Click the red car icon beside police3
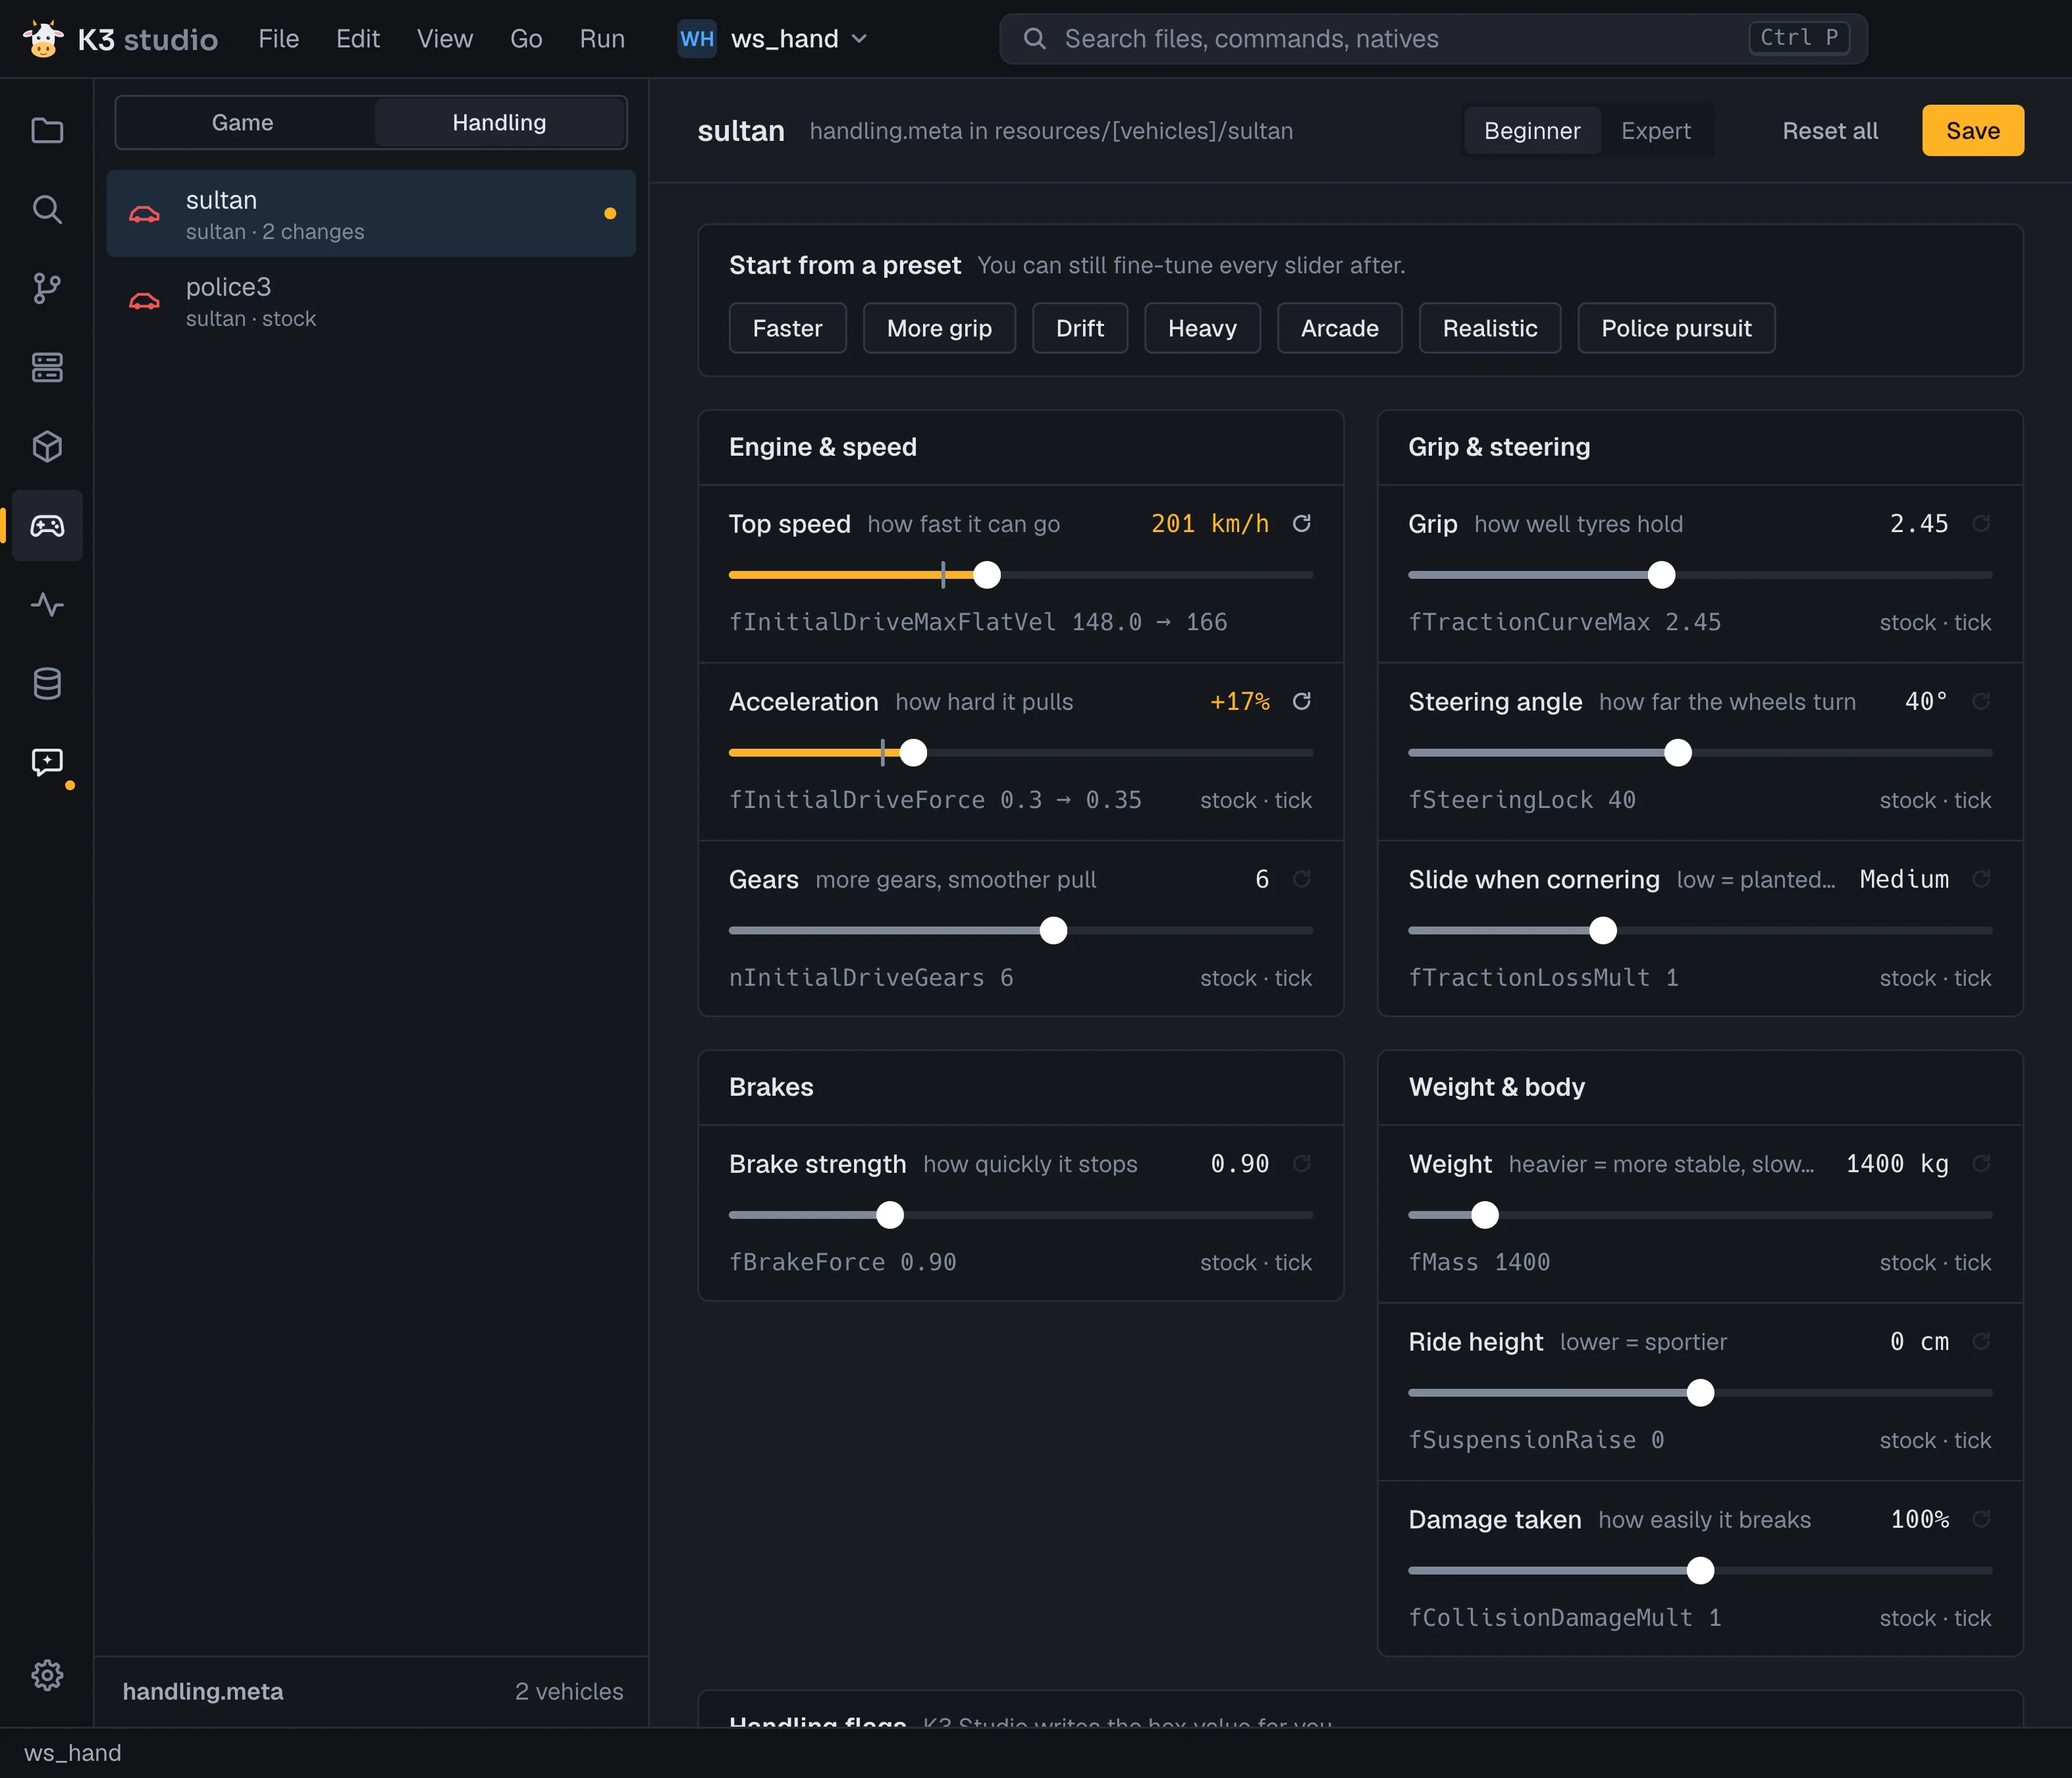Screen dimensions: 2072x1778 (145, 301)
